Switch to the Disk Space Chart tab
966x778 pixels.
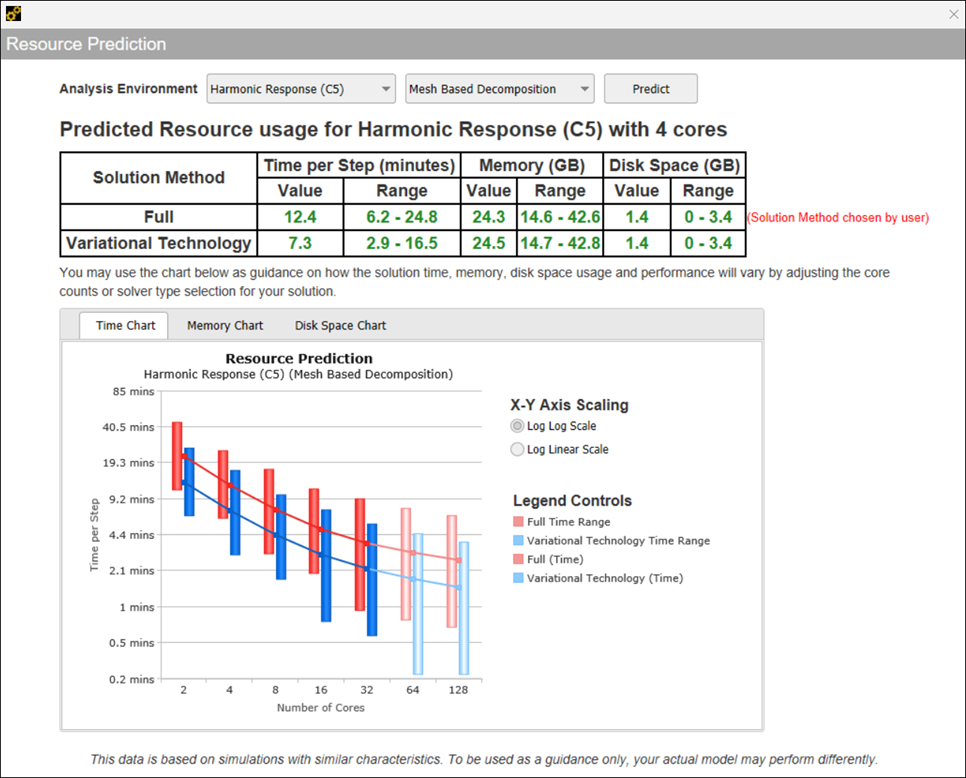(340, 325)
